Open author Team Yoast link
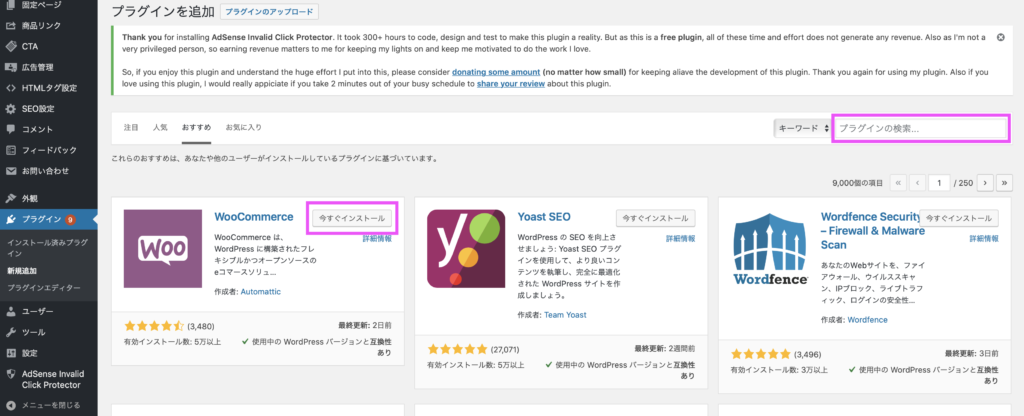This screenshot has width=1024, height=416. pyautogui.click(x=565, y=315)
